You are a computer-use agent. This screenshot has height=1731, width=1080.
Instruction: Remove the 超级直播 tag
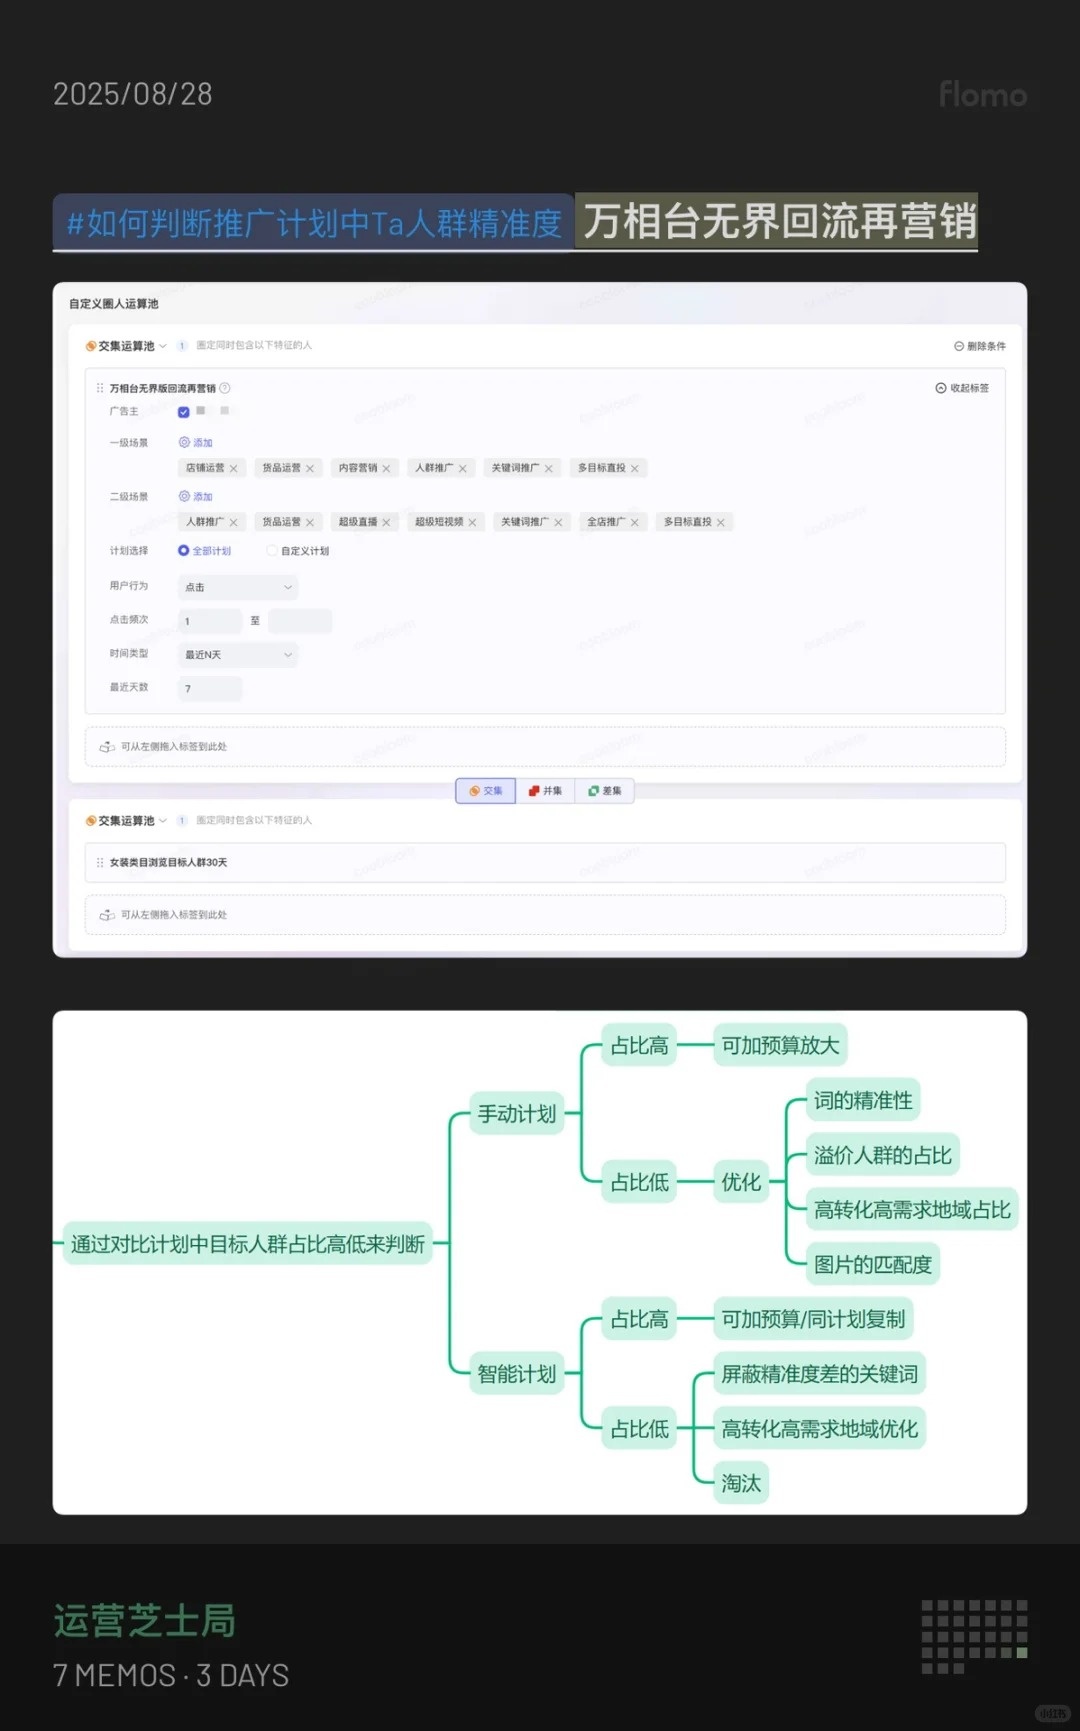386,522
